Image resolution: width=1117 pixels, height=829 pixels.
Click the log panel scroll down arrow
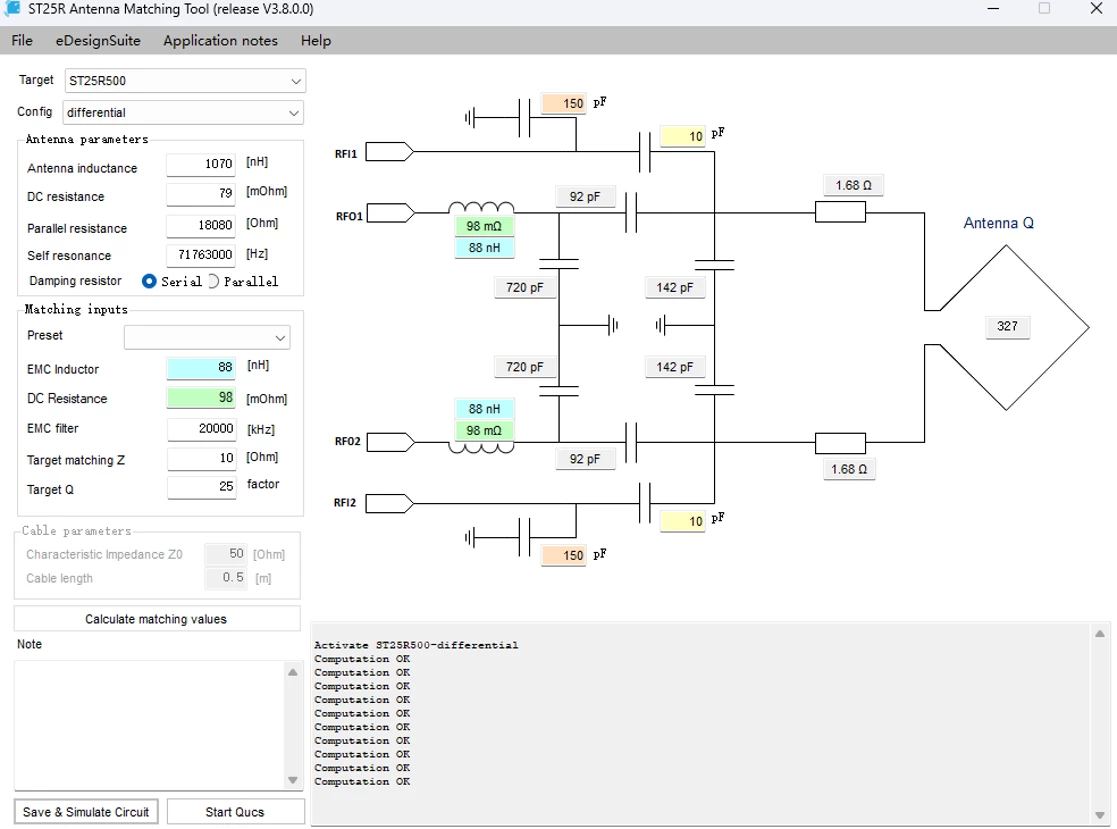coord(1100,815)
